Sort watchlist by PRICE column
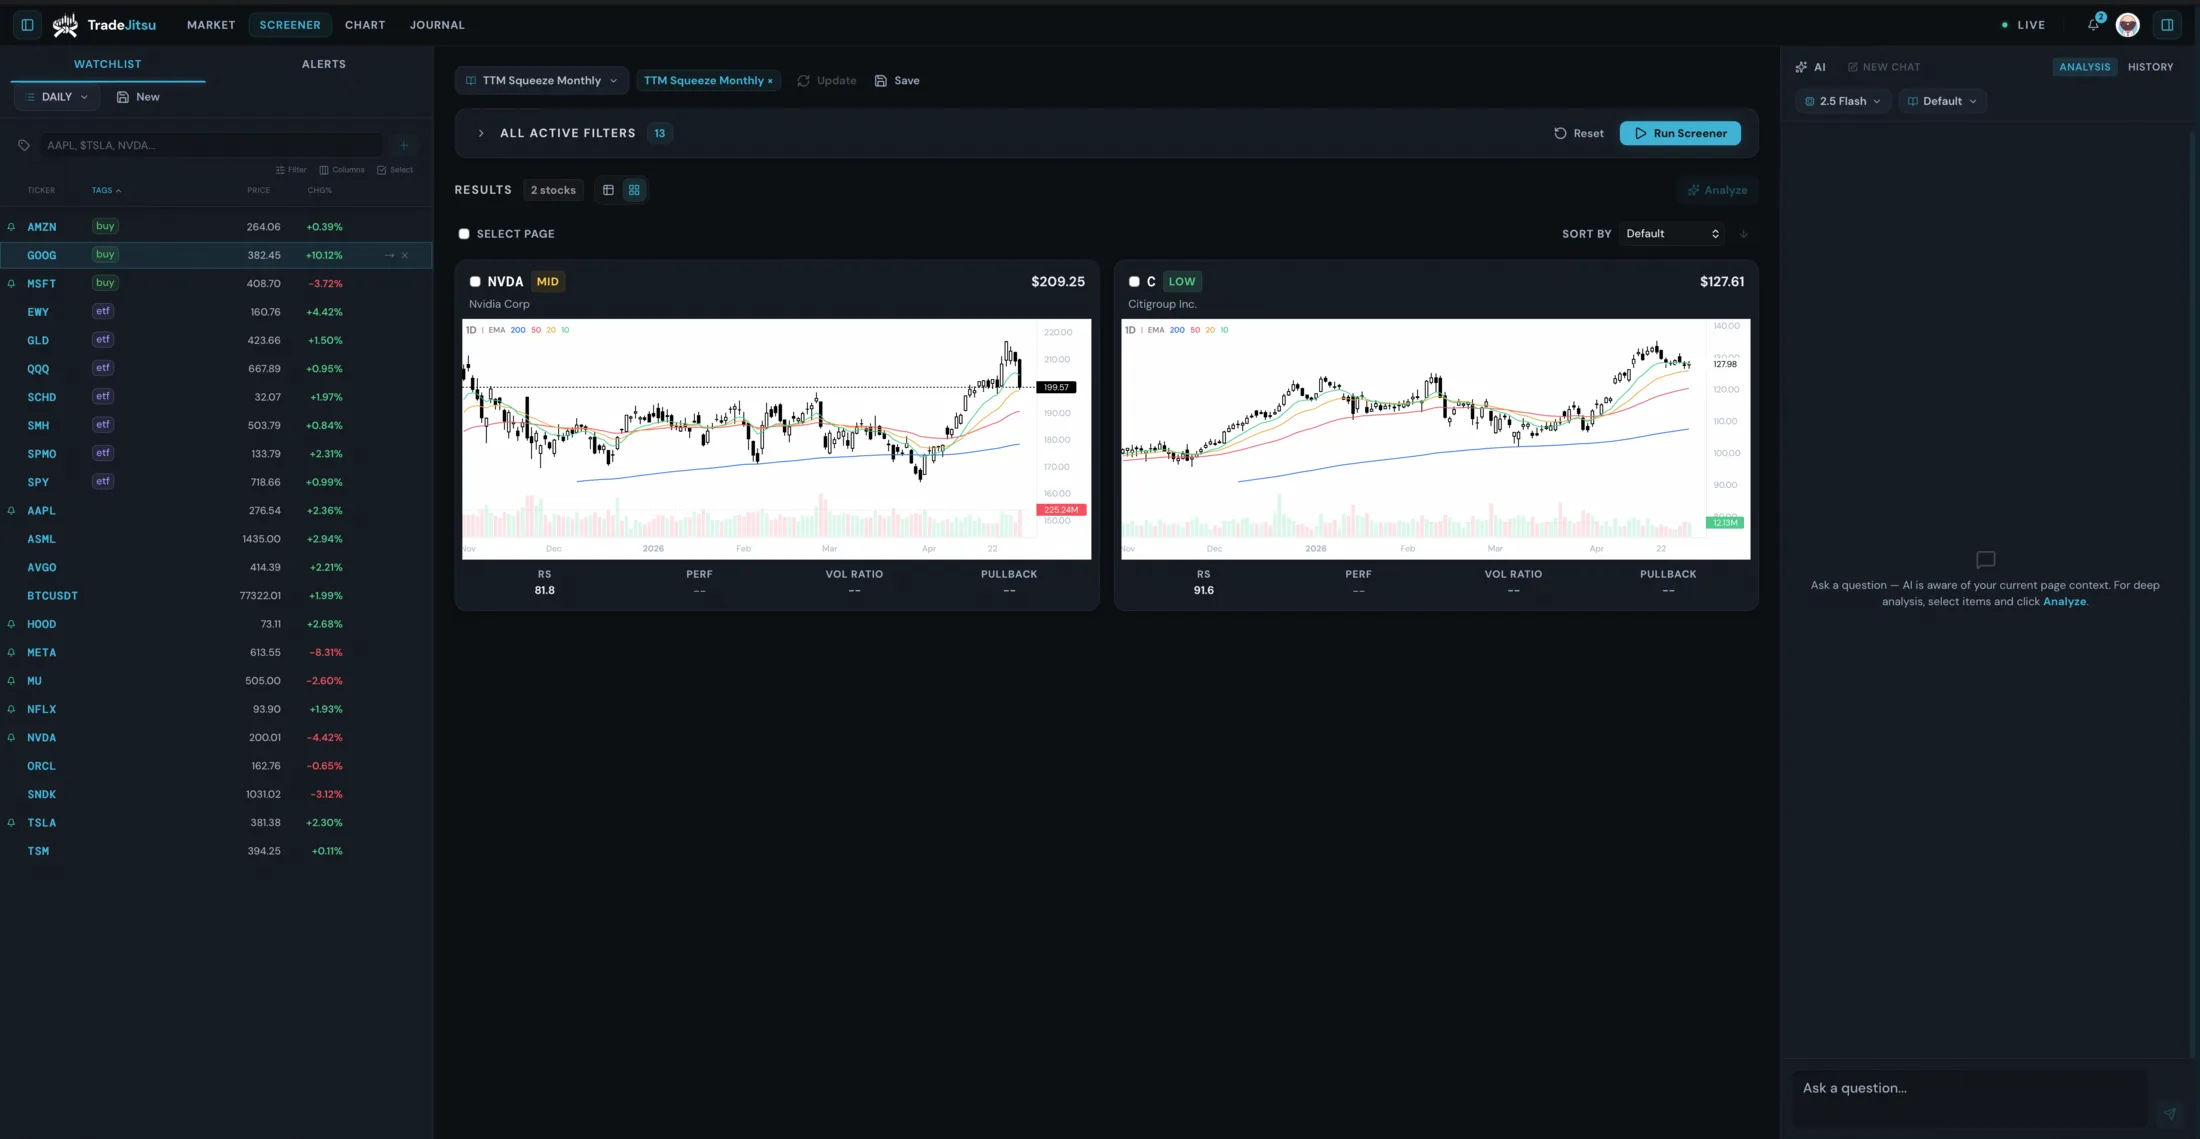The image size is (2200, 1139). tap(259, 190)
